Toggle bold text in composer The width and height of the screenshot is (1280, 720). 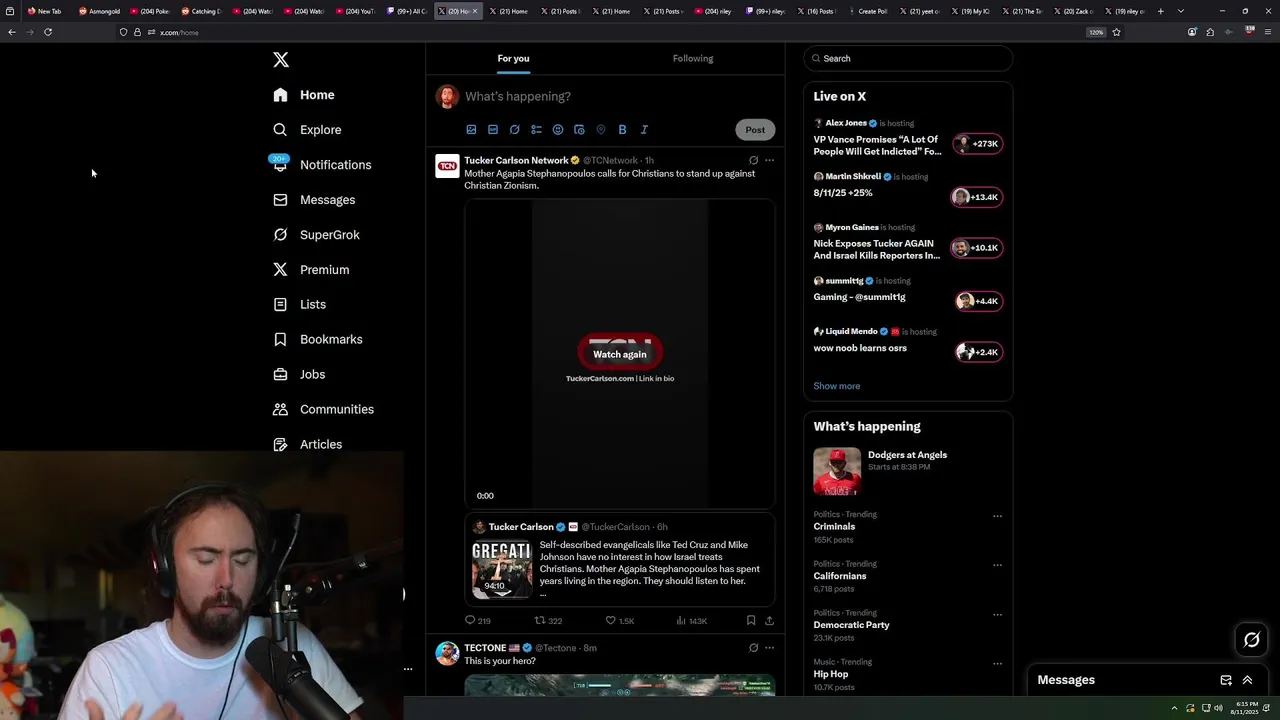622,129
